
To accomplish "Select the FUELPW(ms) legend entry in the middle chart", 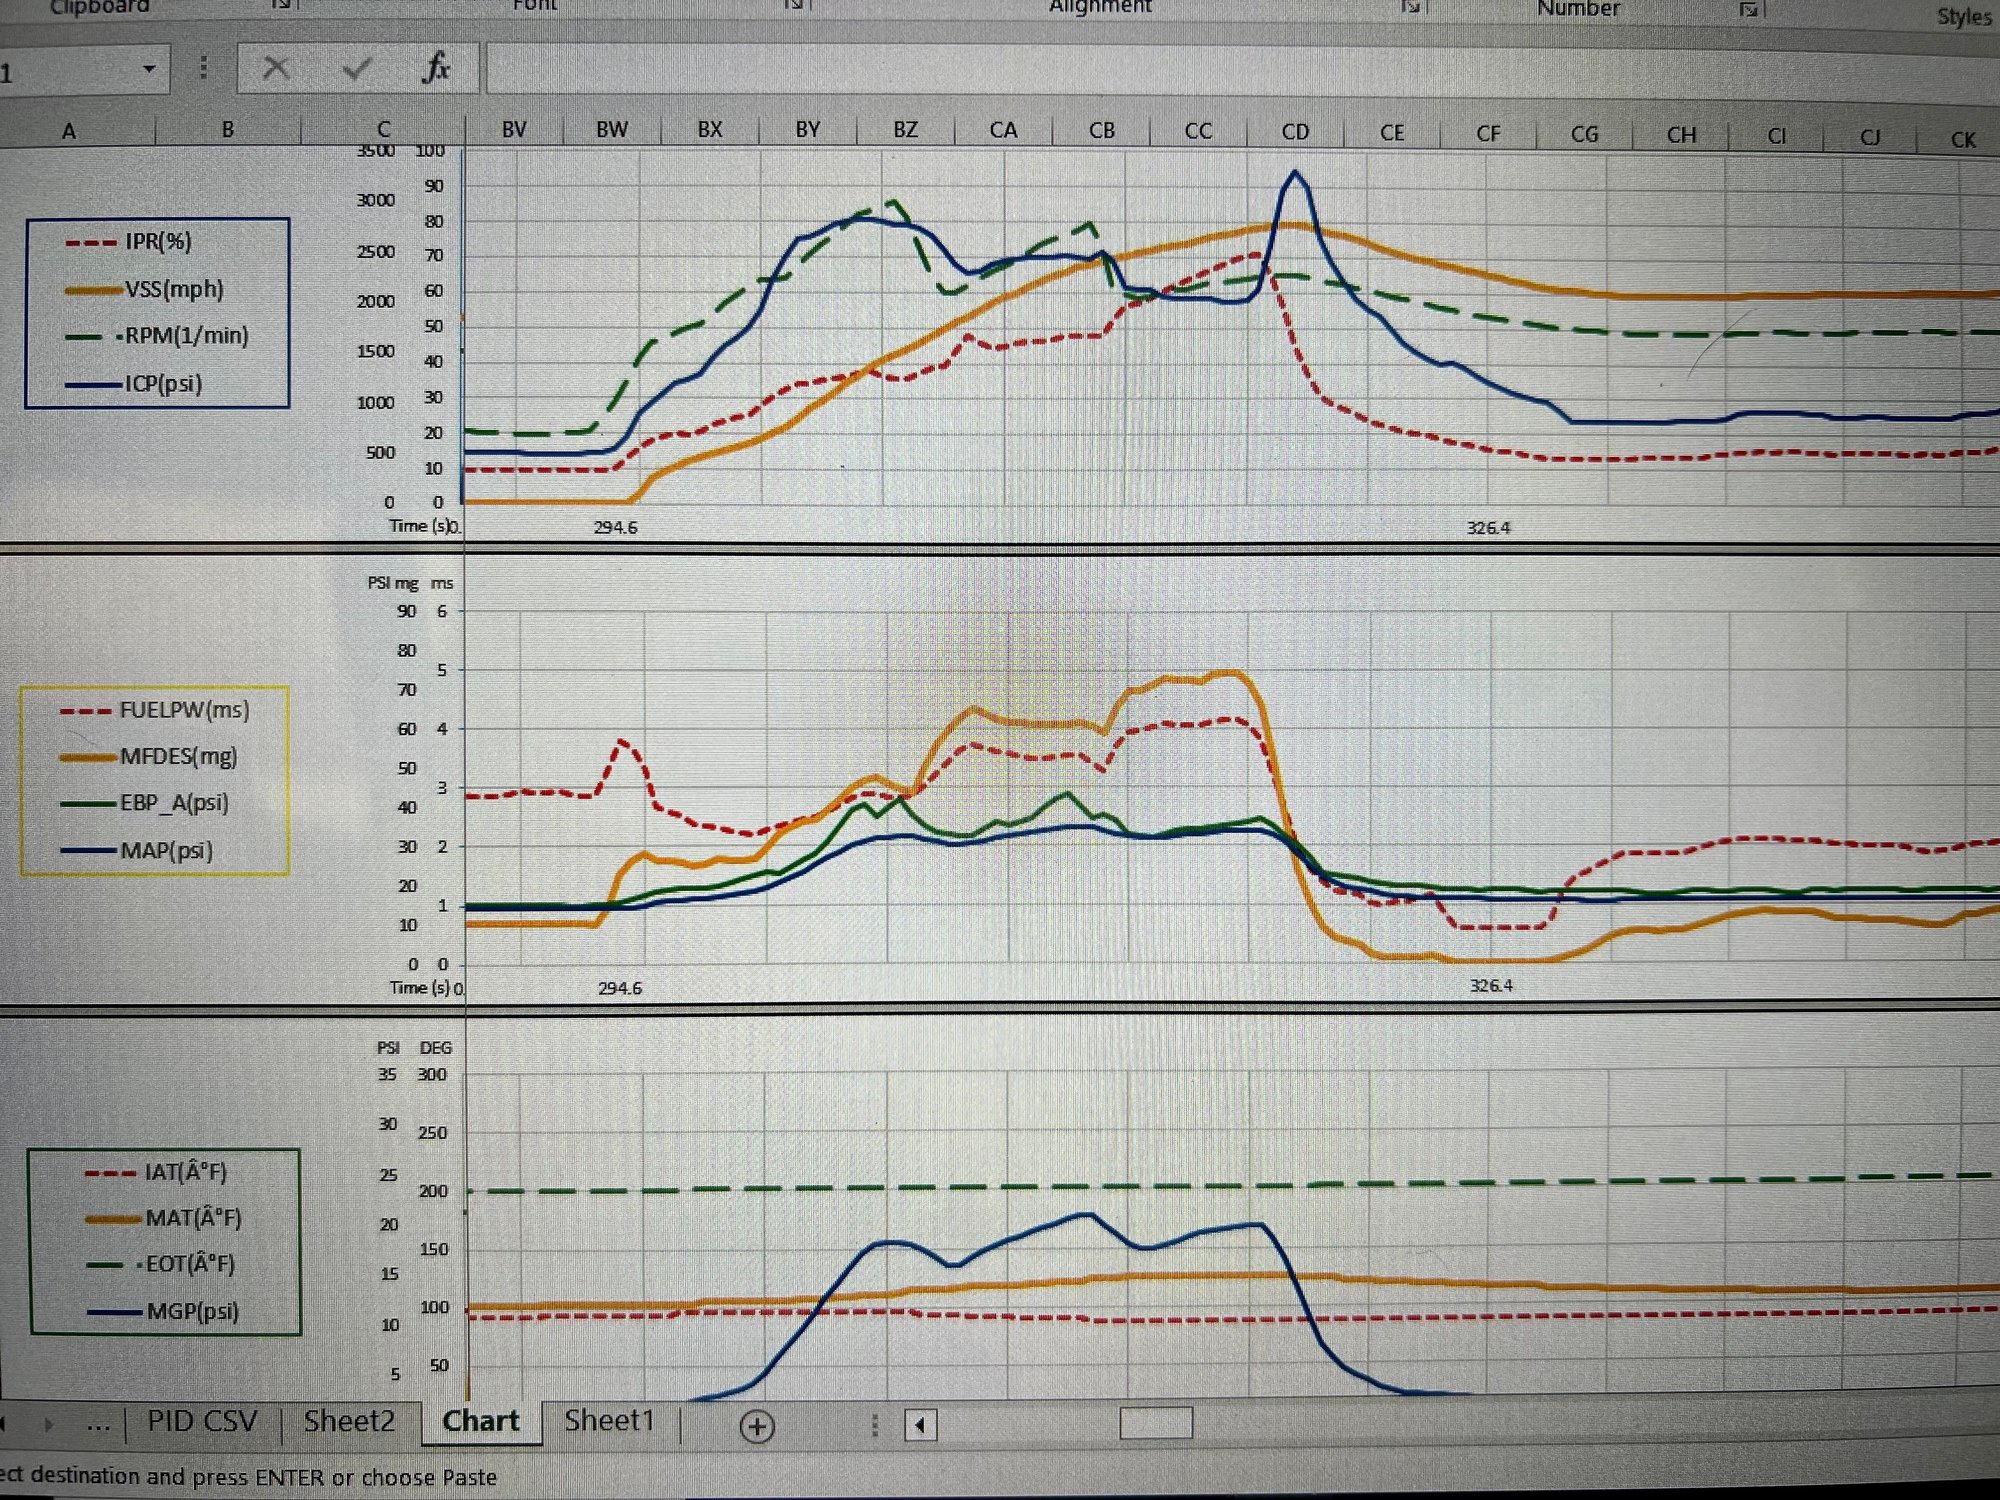I will [x=185, y=712].
